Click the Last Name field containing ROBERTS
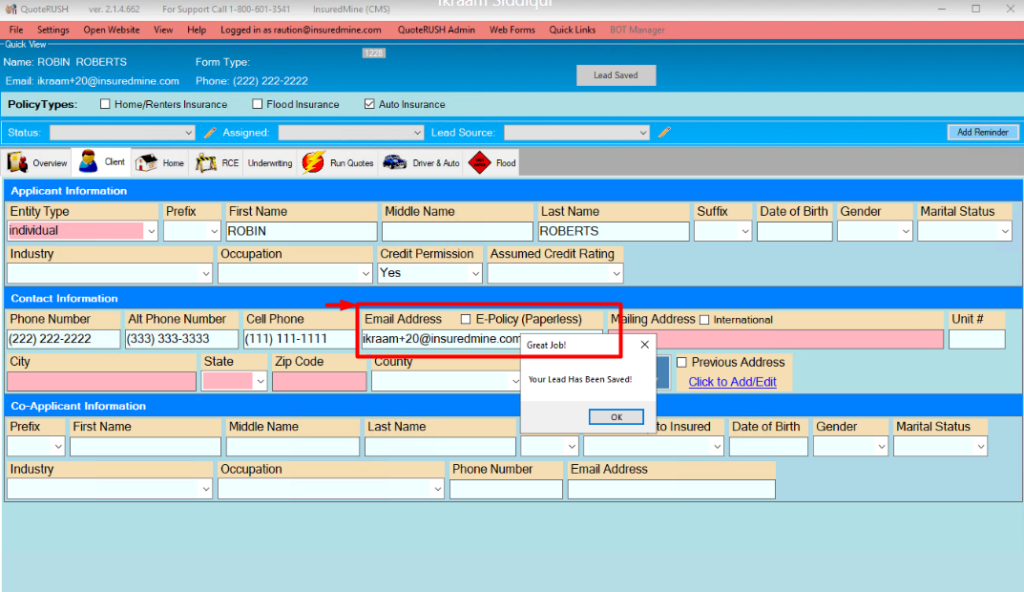 tap(614, 231)
